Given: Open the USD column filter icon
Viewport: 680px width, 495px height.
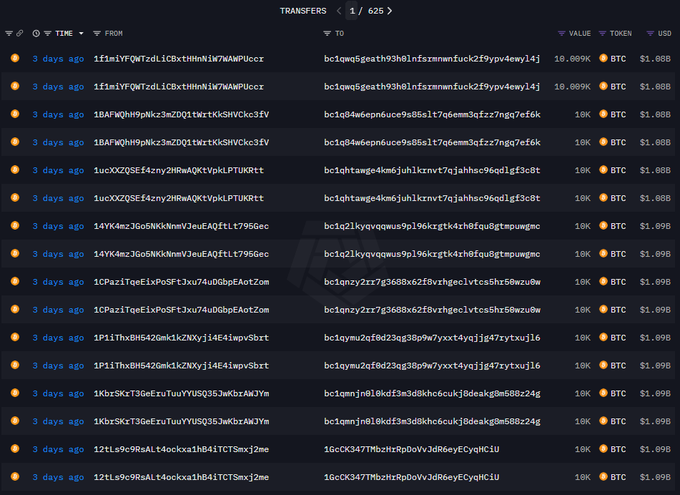Looking at the screenshot, I should coord(650,33).
